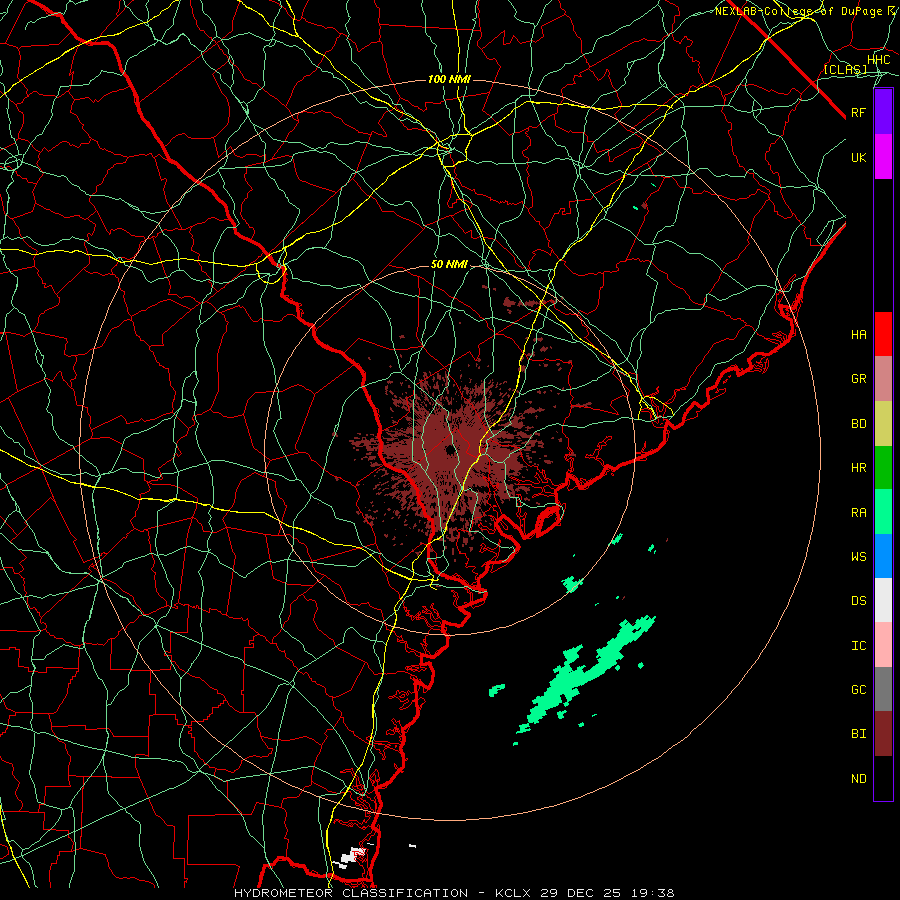The height and width of the screenshot is (900, 900).
Task: Click the RA legend label
Action: (x=858, y=513)
